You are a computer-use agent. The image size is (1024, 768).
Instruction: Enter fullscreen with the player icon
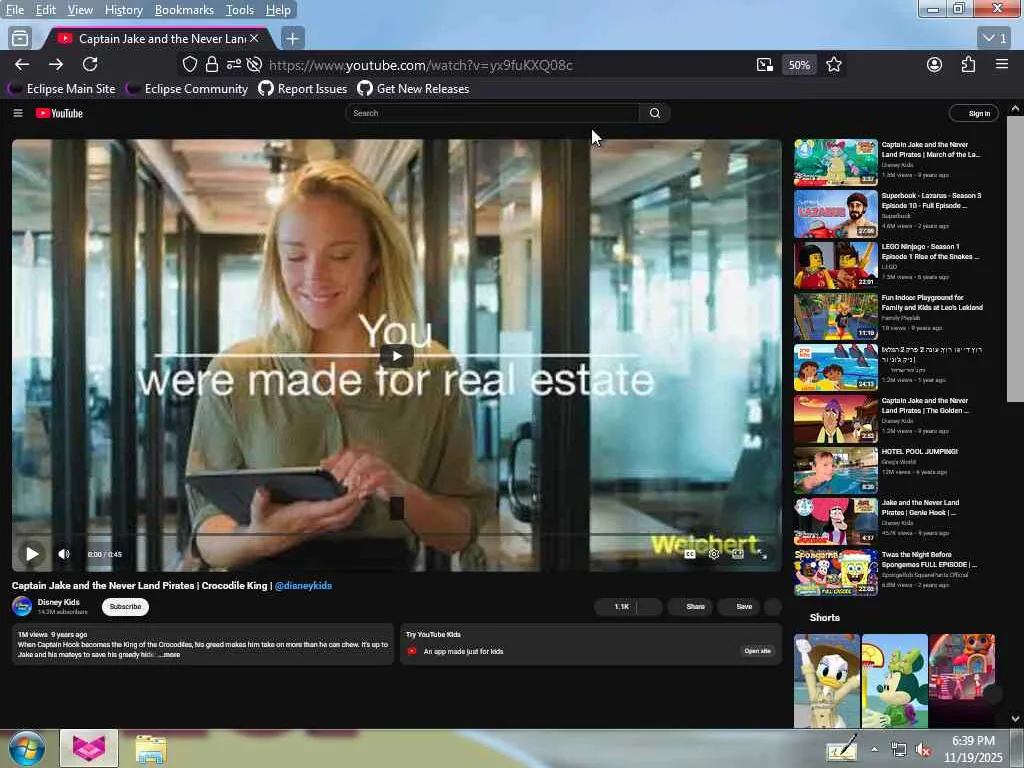pyautogui.click(x=762, y=554)
